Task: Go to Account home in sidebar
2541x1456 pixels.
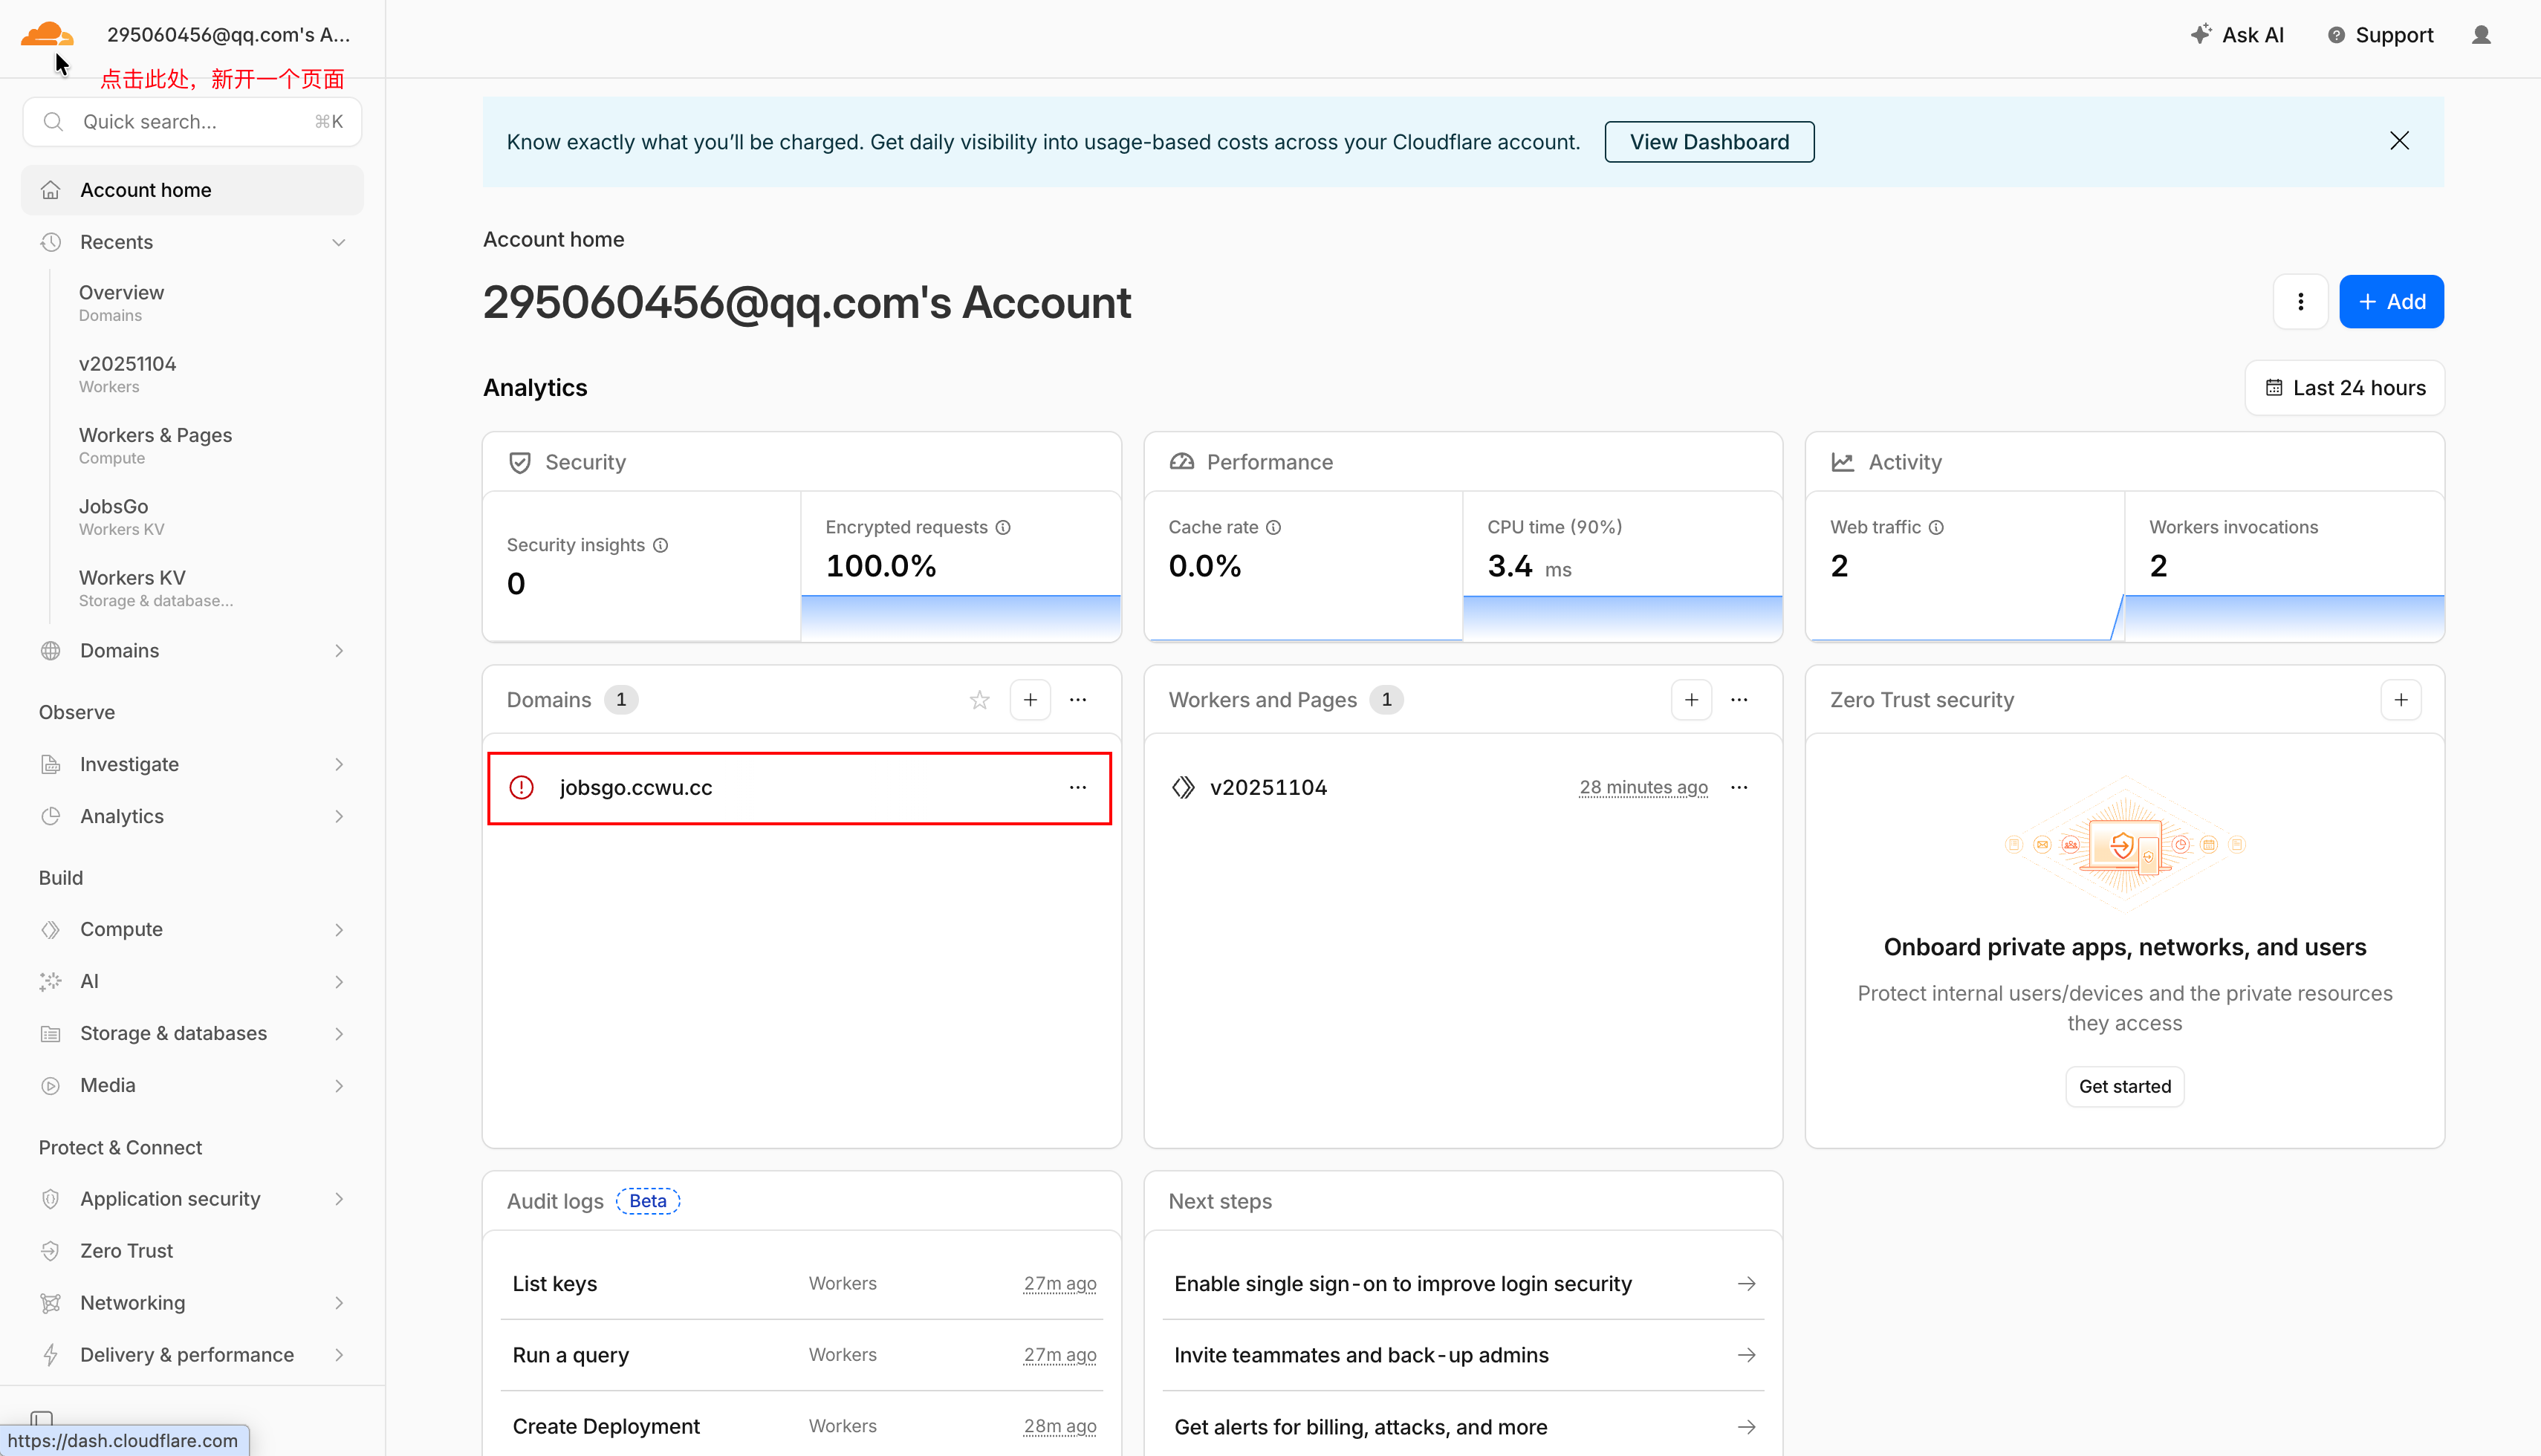Action: pyautogui.click(x=192, y=190)
